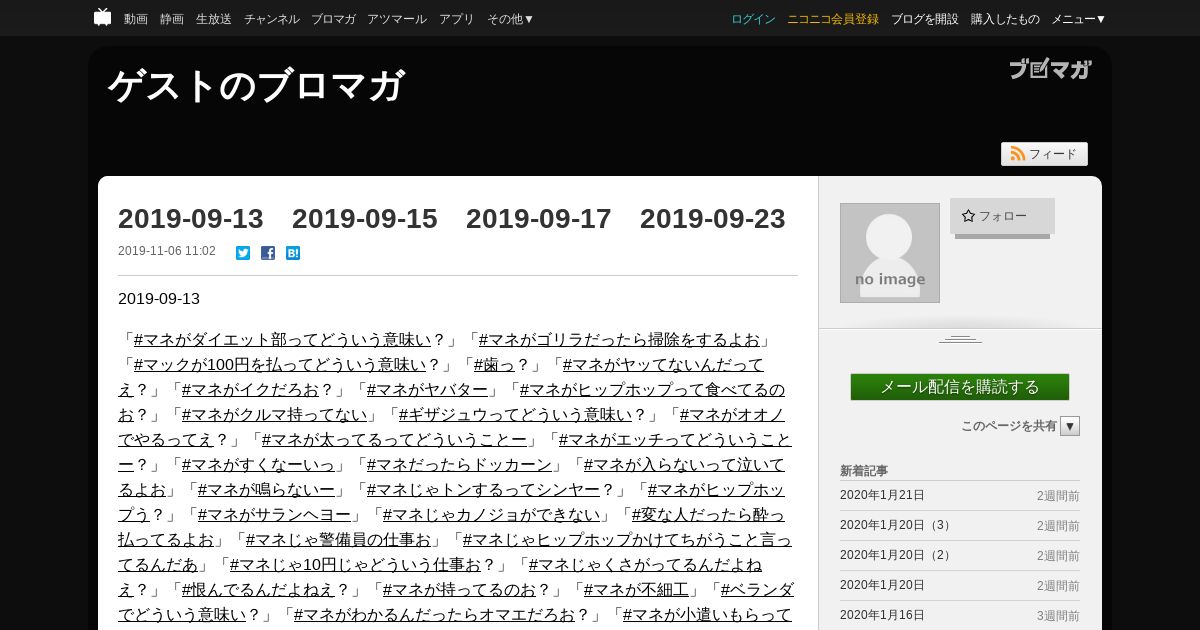Open アプリ in top navigation
The image size is (1200, 630).
(x=457, y=19)
